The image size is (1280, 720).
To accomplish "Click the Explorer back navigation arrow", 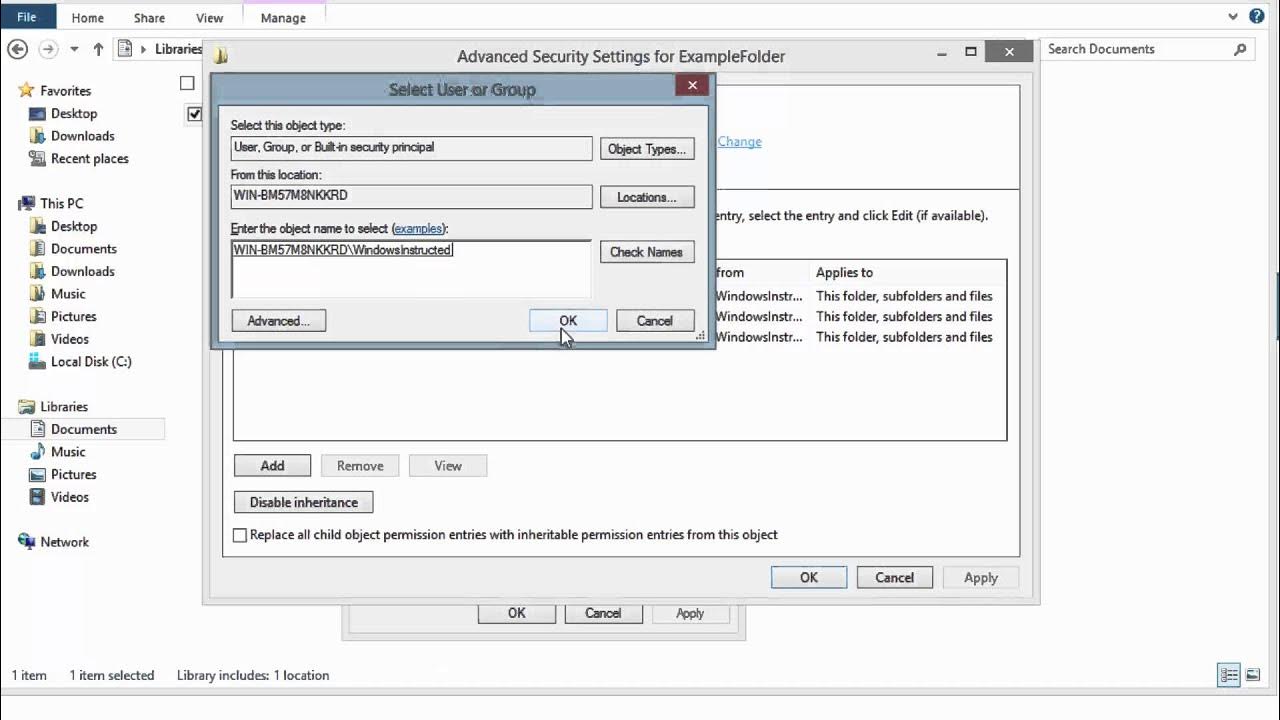I will pyautogui.click(x=17, y=49).
